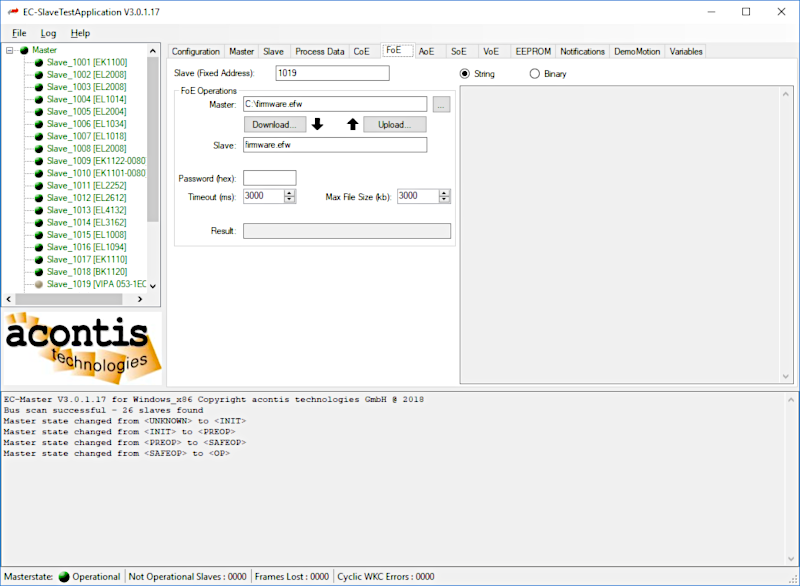The width and height of the screenshot is (800, 586).
Task: Decrease Max File Size with down spinner
Action: (444, 200)
